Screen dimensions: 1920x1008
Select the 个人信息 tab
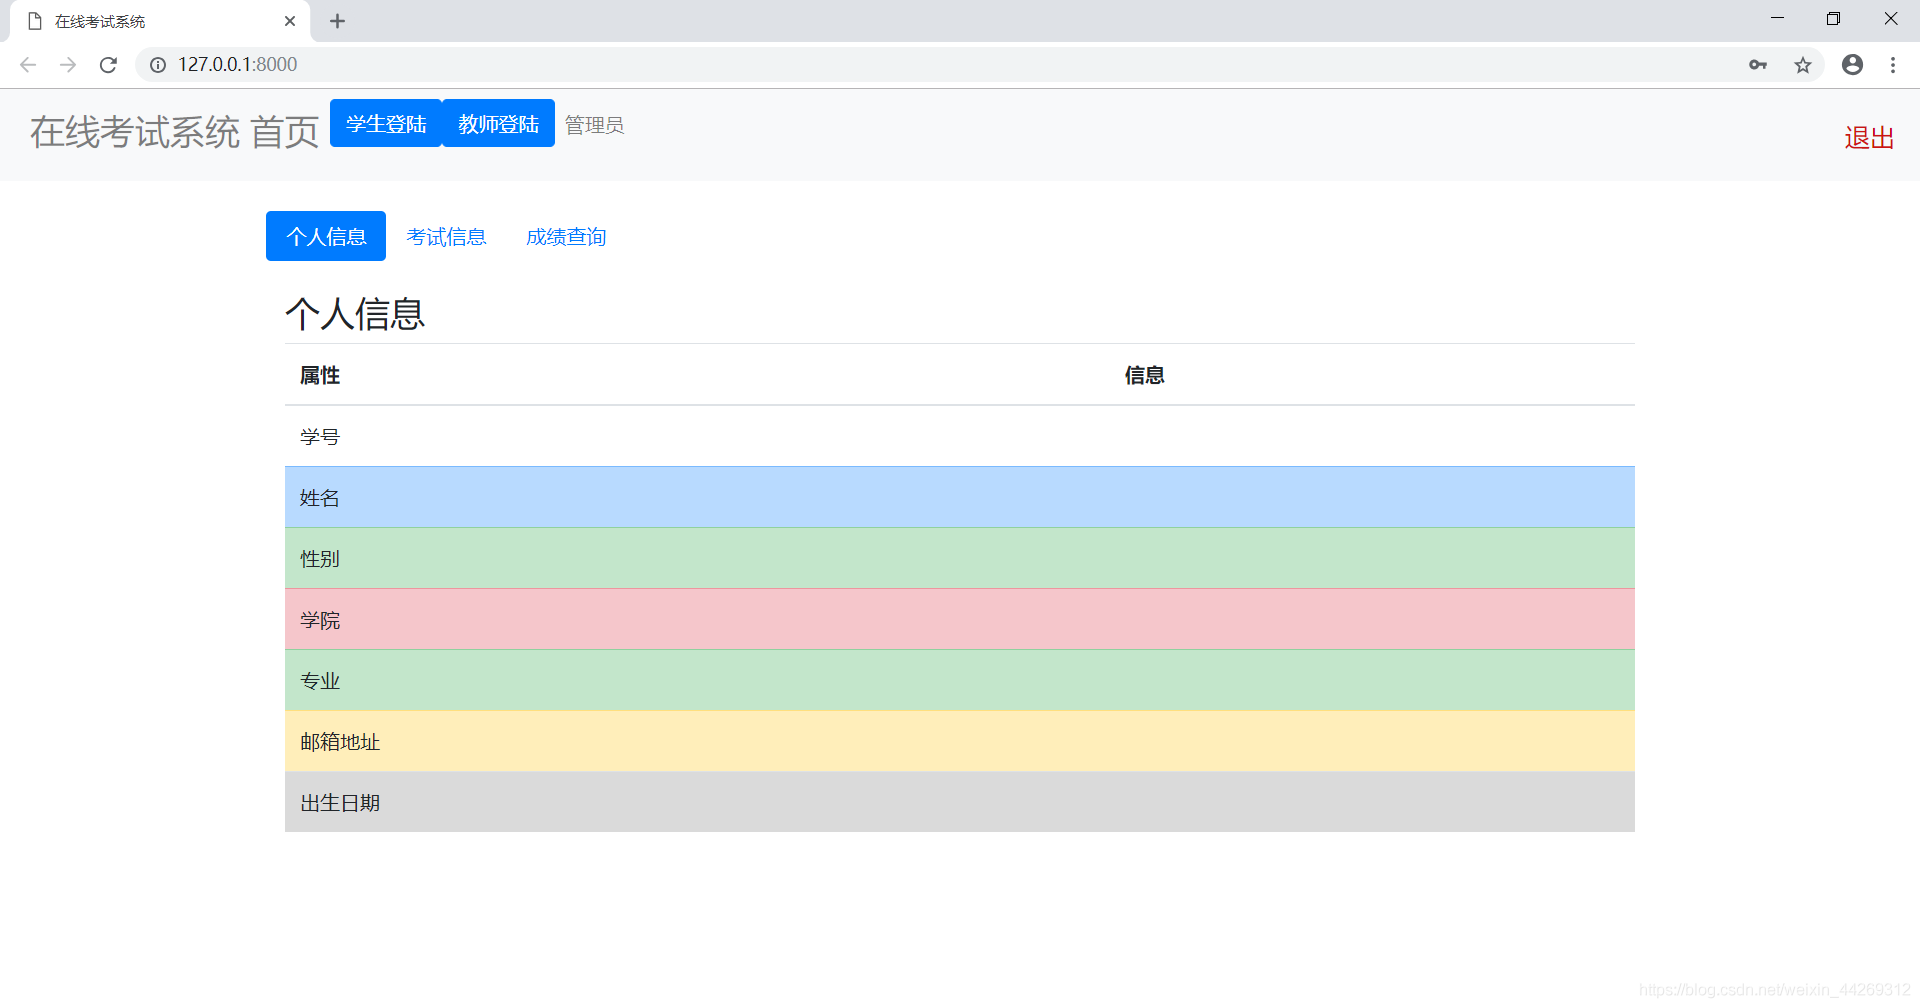326,236
